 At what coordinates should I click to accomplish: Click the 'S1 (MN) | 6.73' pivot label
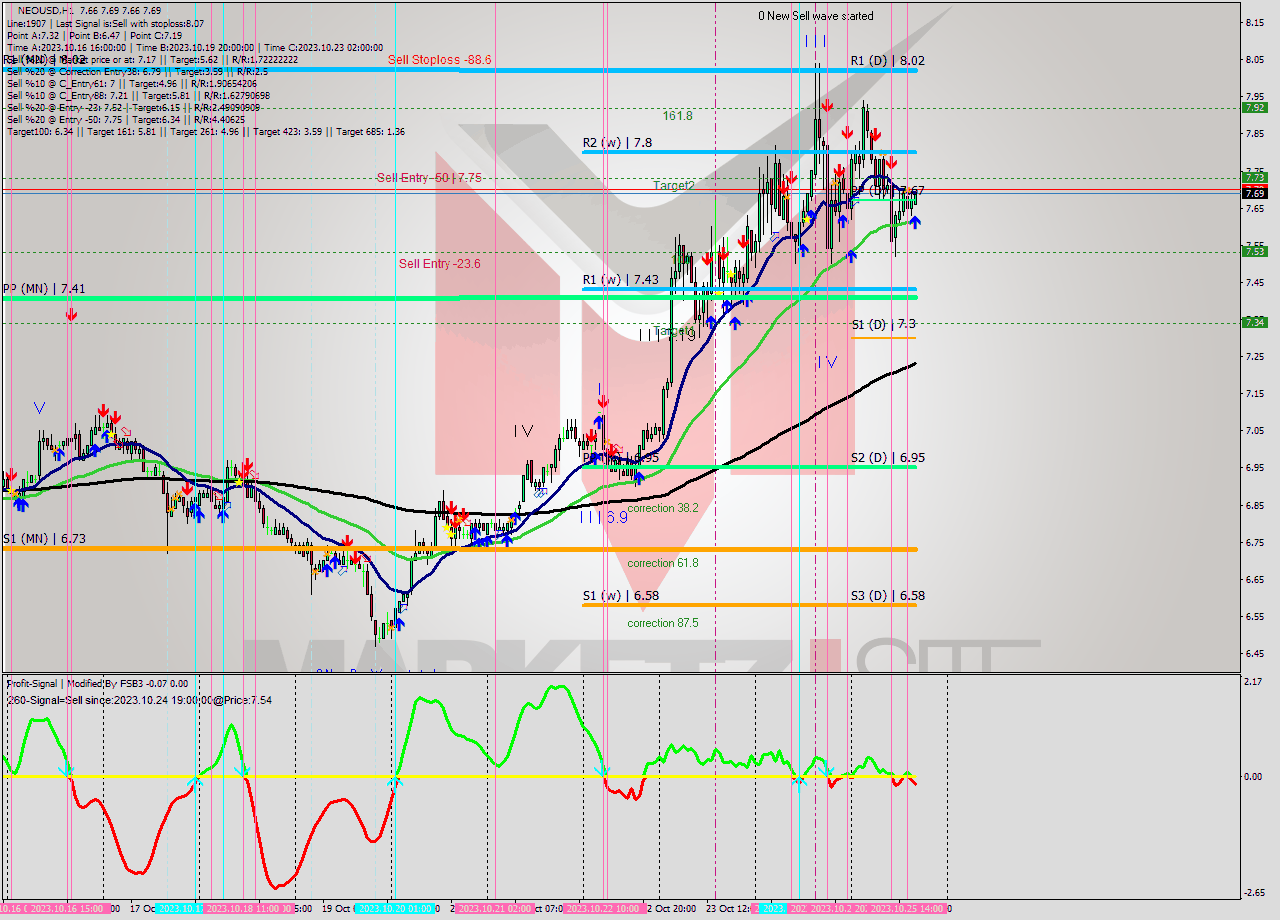[x=44, y=539]
